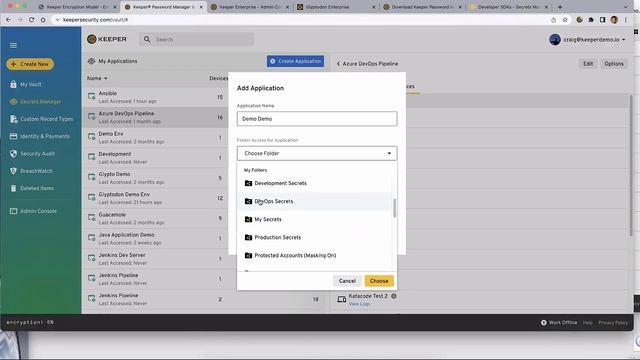Screen dimensions: 640x360
Task: Click the Create New button
Action: [30, 64]
